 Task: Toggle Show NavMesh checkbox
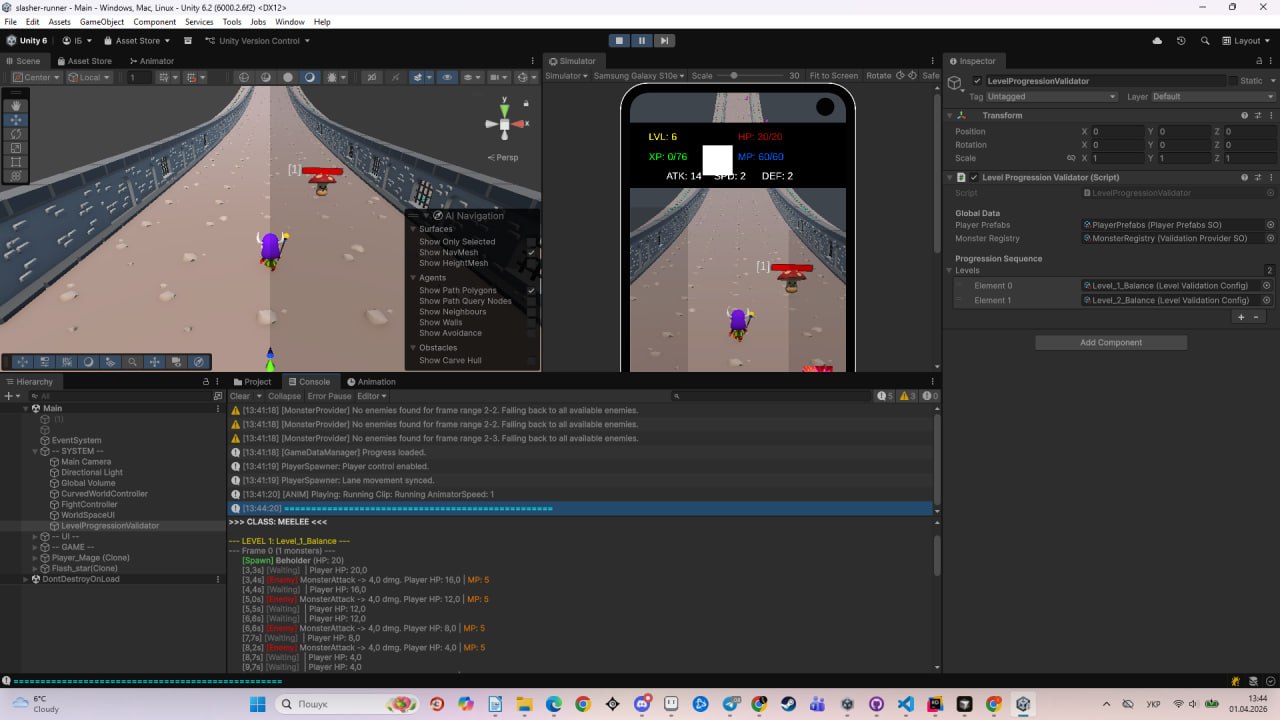[532, 253]
